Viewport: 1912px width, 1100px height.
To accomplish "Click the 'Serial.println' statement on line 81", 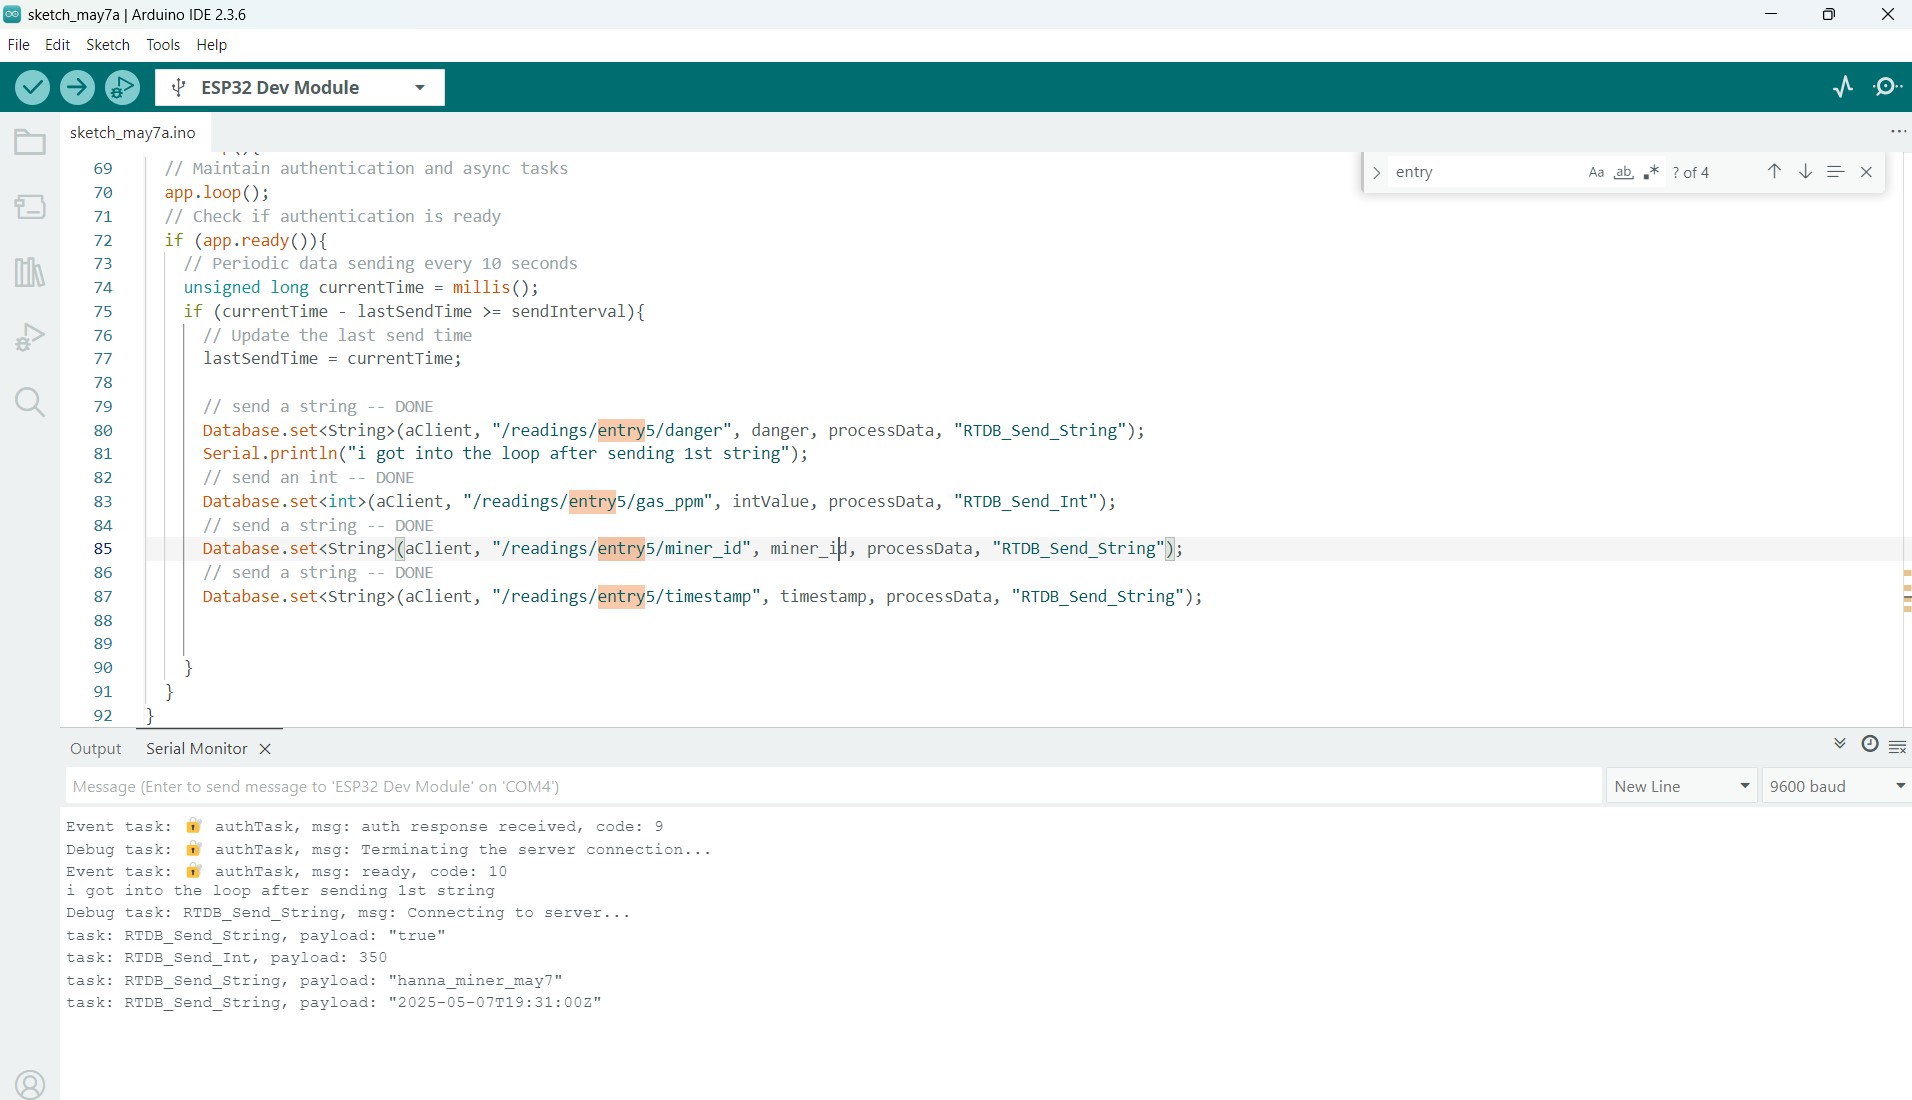I will 505,454.
